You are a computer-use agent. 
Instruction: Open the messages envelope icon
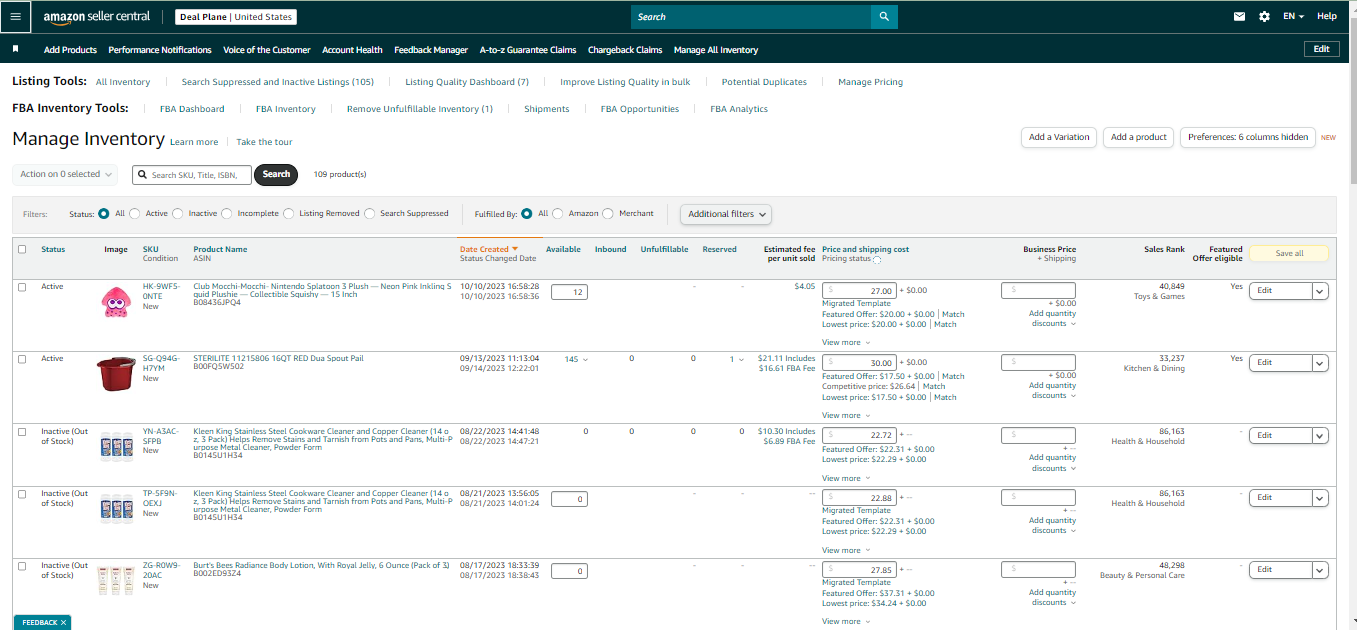(x=1239, y=16)
